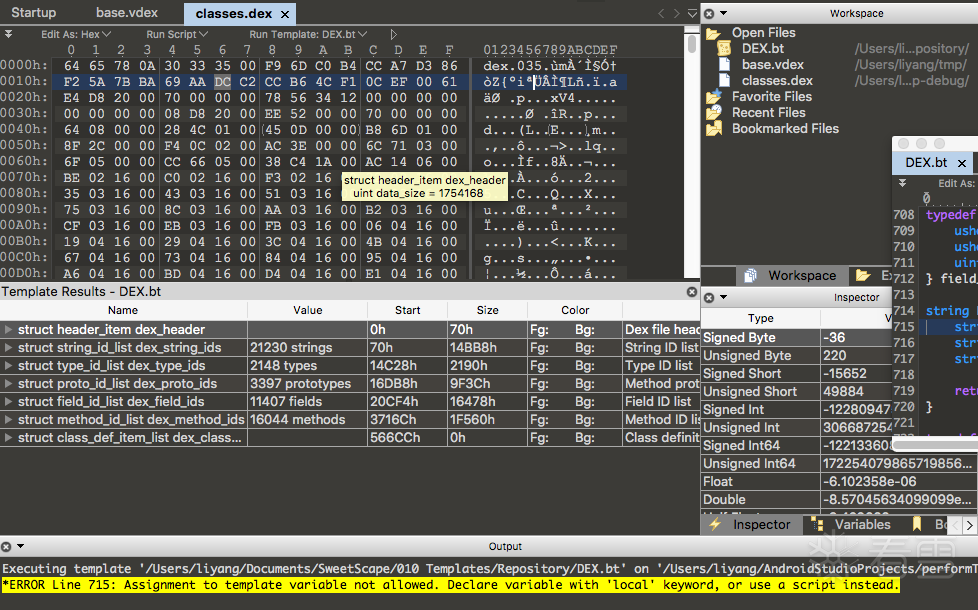Image resolution: width=978 pixels, height=610 pixels.
Task: Select the Double row in Inspector
Action: pos(840,500)
